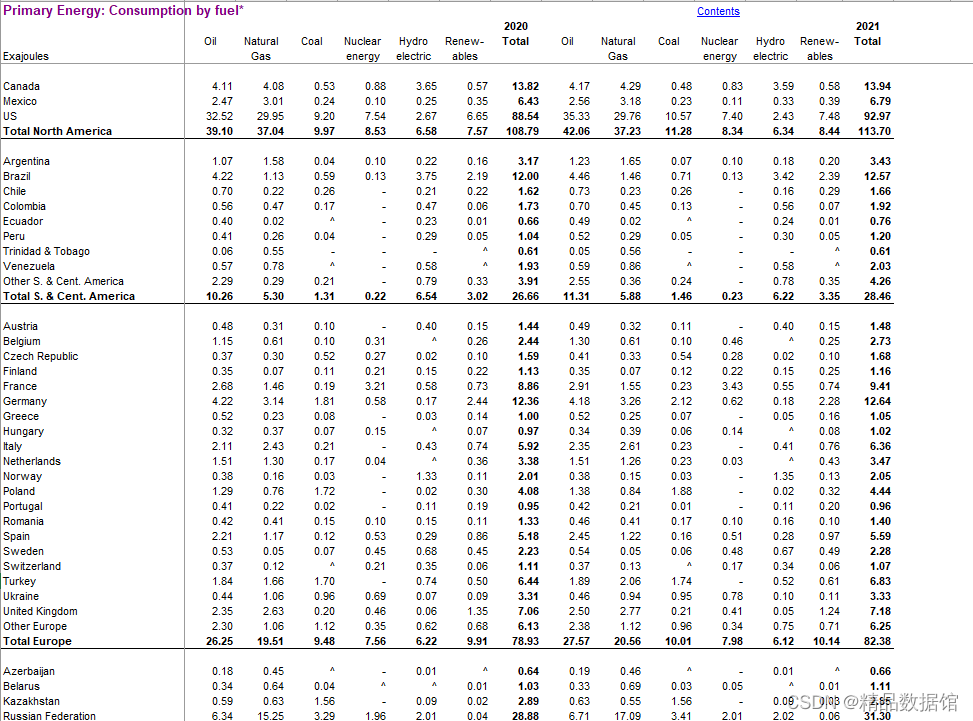Select the Portugal row label

click(x=23, y=506)
